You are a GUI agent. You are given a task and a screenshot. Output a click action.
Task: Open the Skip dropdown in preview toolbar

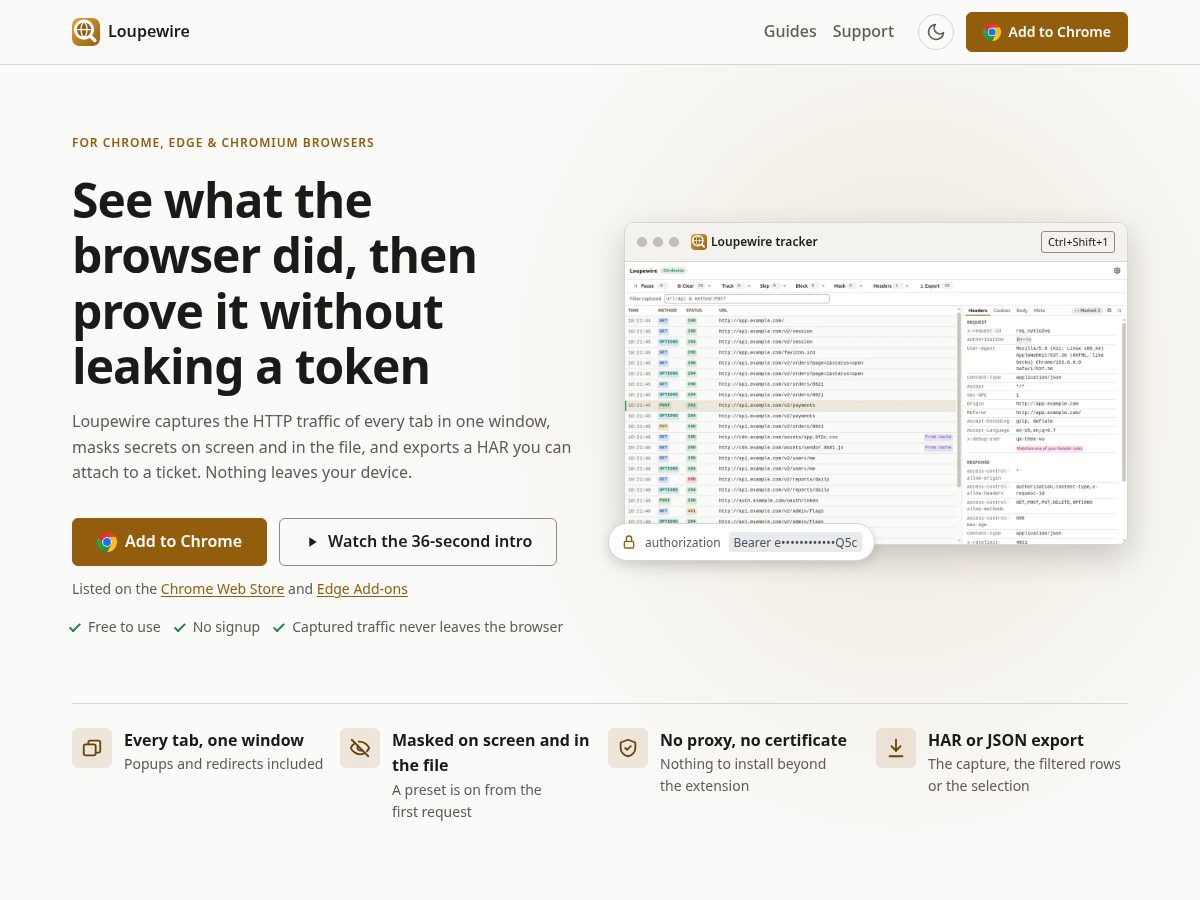point(774,286)
